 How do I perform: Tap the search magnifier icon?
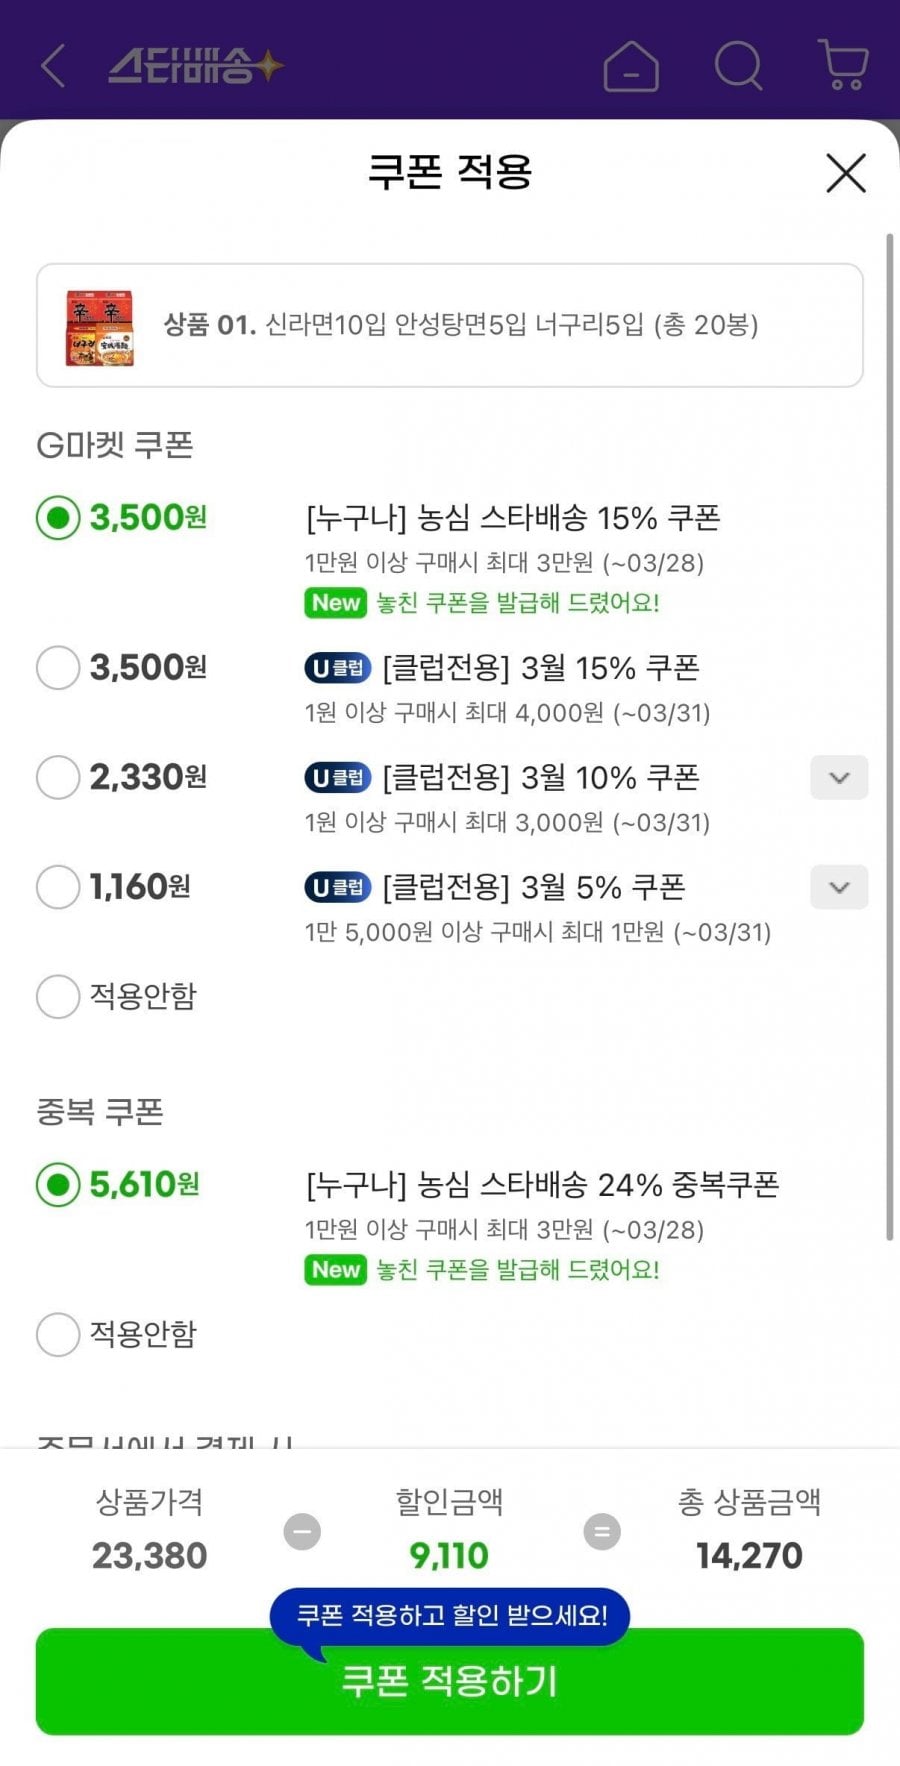coord(739,66)
